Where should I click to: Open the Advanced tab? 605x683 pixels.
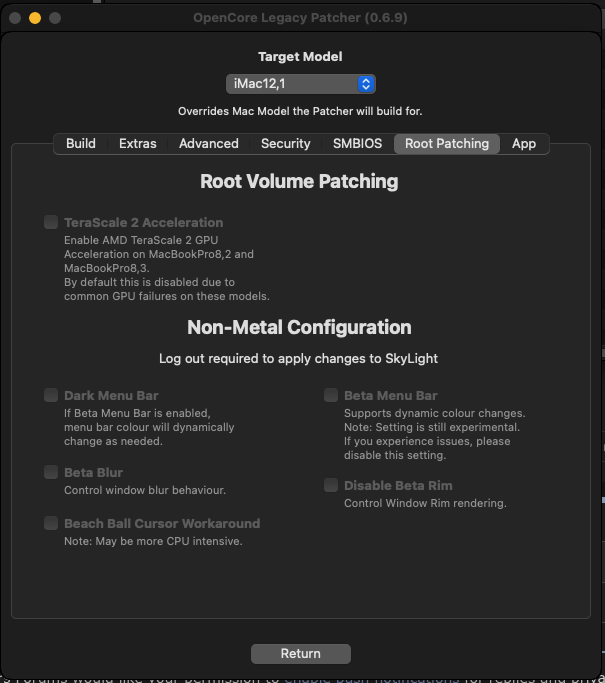coord(209,144)
